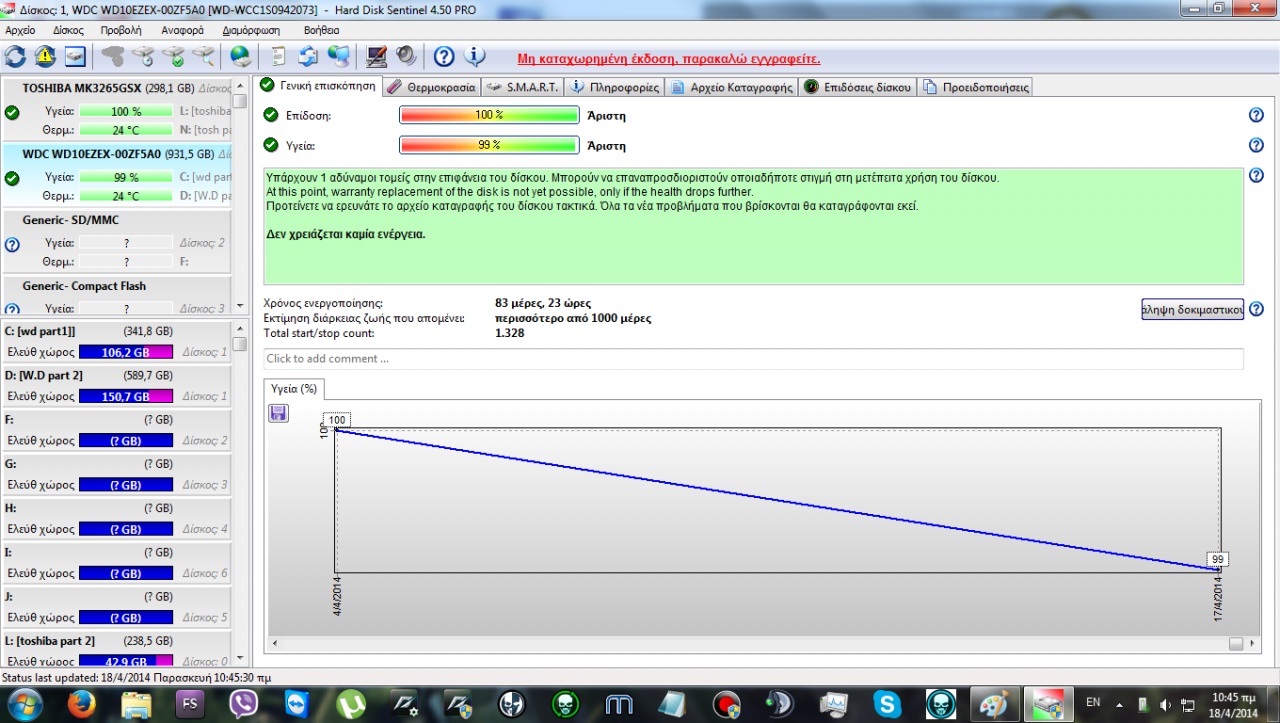Select WDC WD10EZEX-00ZF5A0 disk in list
The image size is (1280, 723).
[116, 175]
